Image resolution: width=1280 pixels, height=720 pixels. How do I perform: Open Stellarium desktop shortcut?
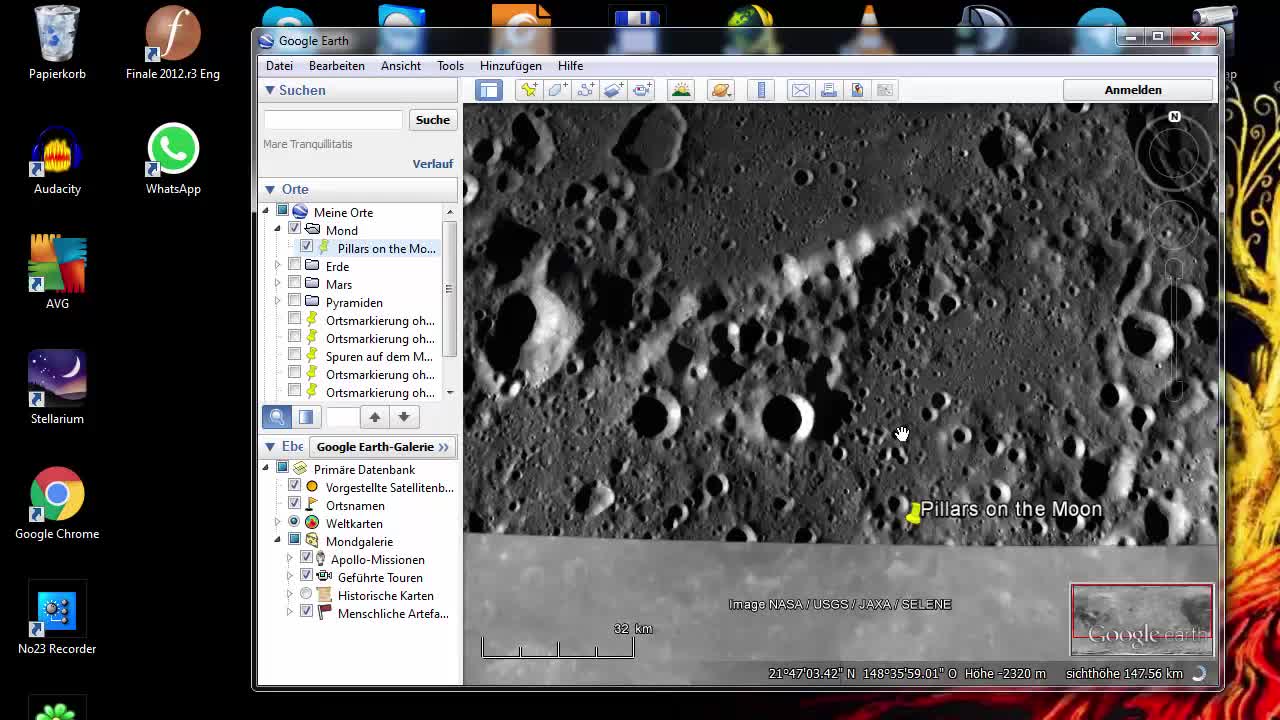pos(57,388)
